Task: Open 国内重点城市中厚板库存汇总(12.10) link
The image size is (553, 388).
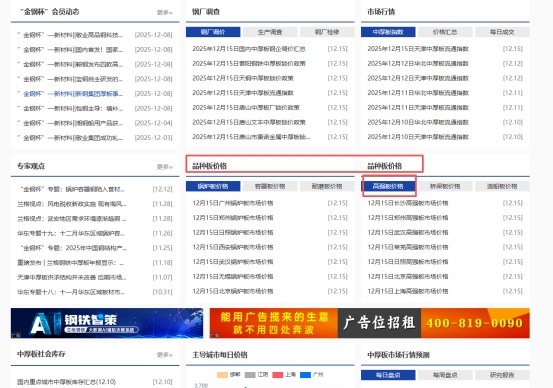Action: (x=66, y=382)
